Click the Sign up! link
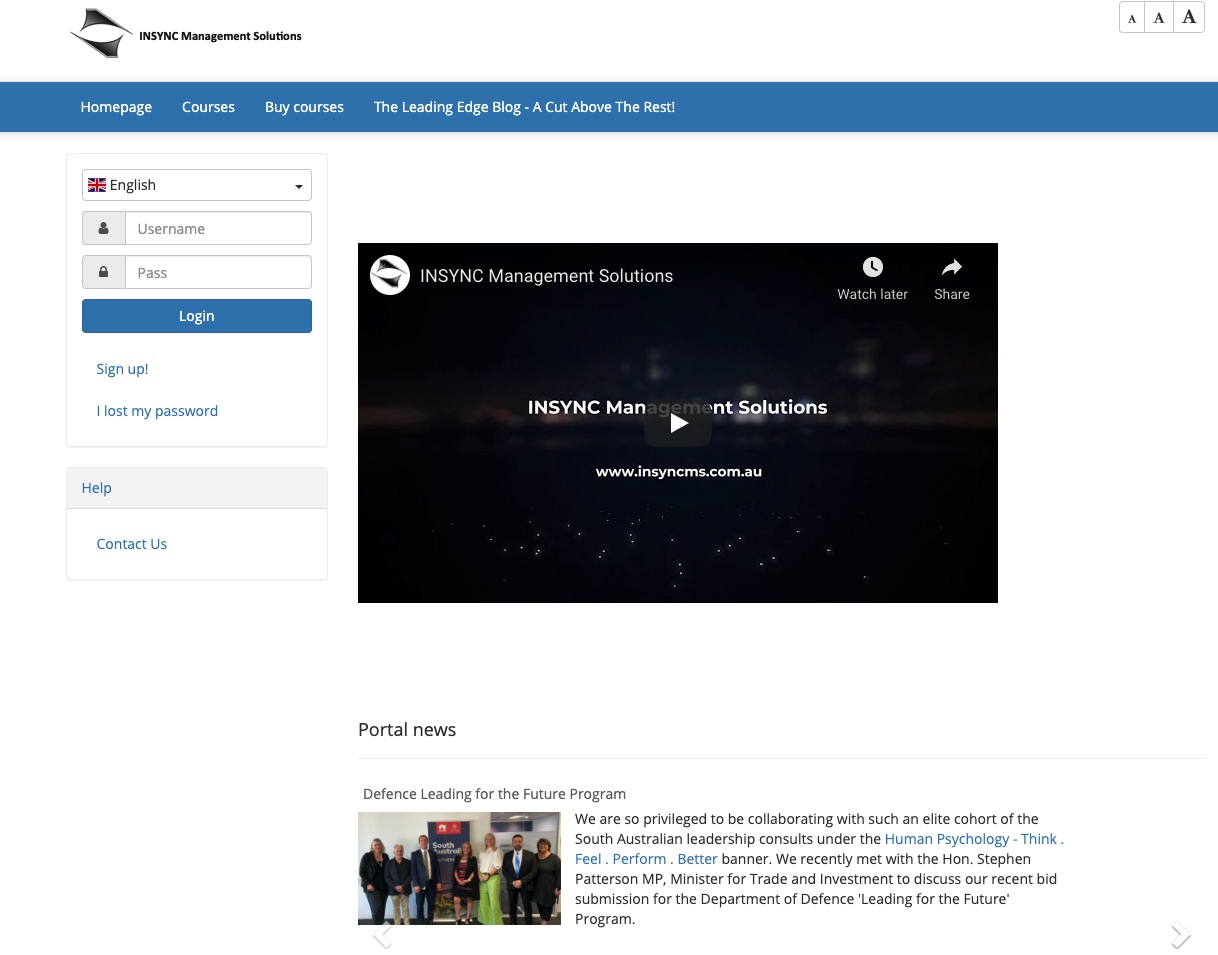Image resolution: width=1218 pixels, height=955 pixels. click(x=122, y=369)
